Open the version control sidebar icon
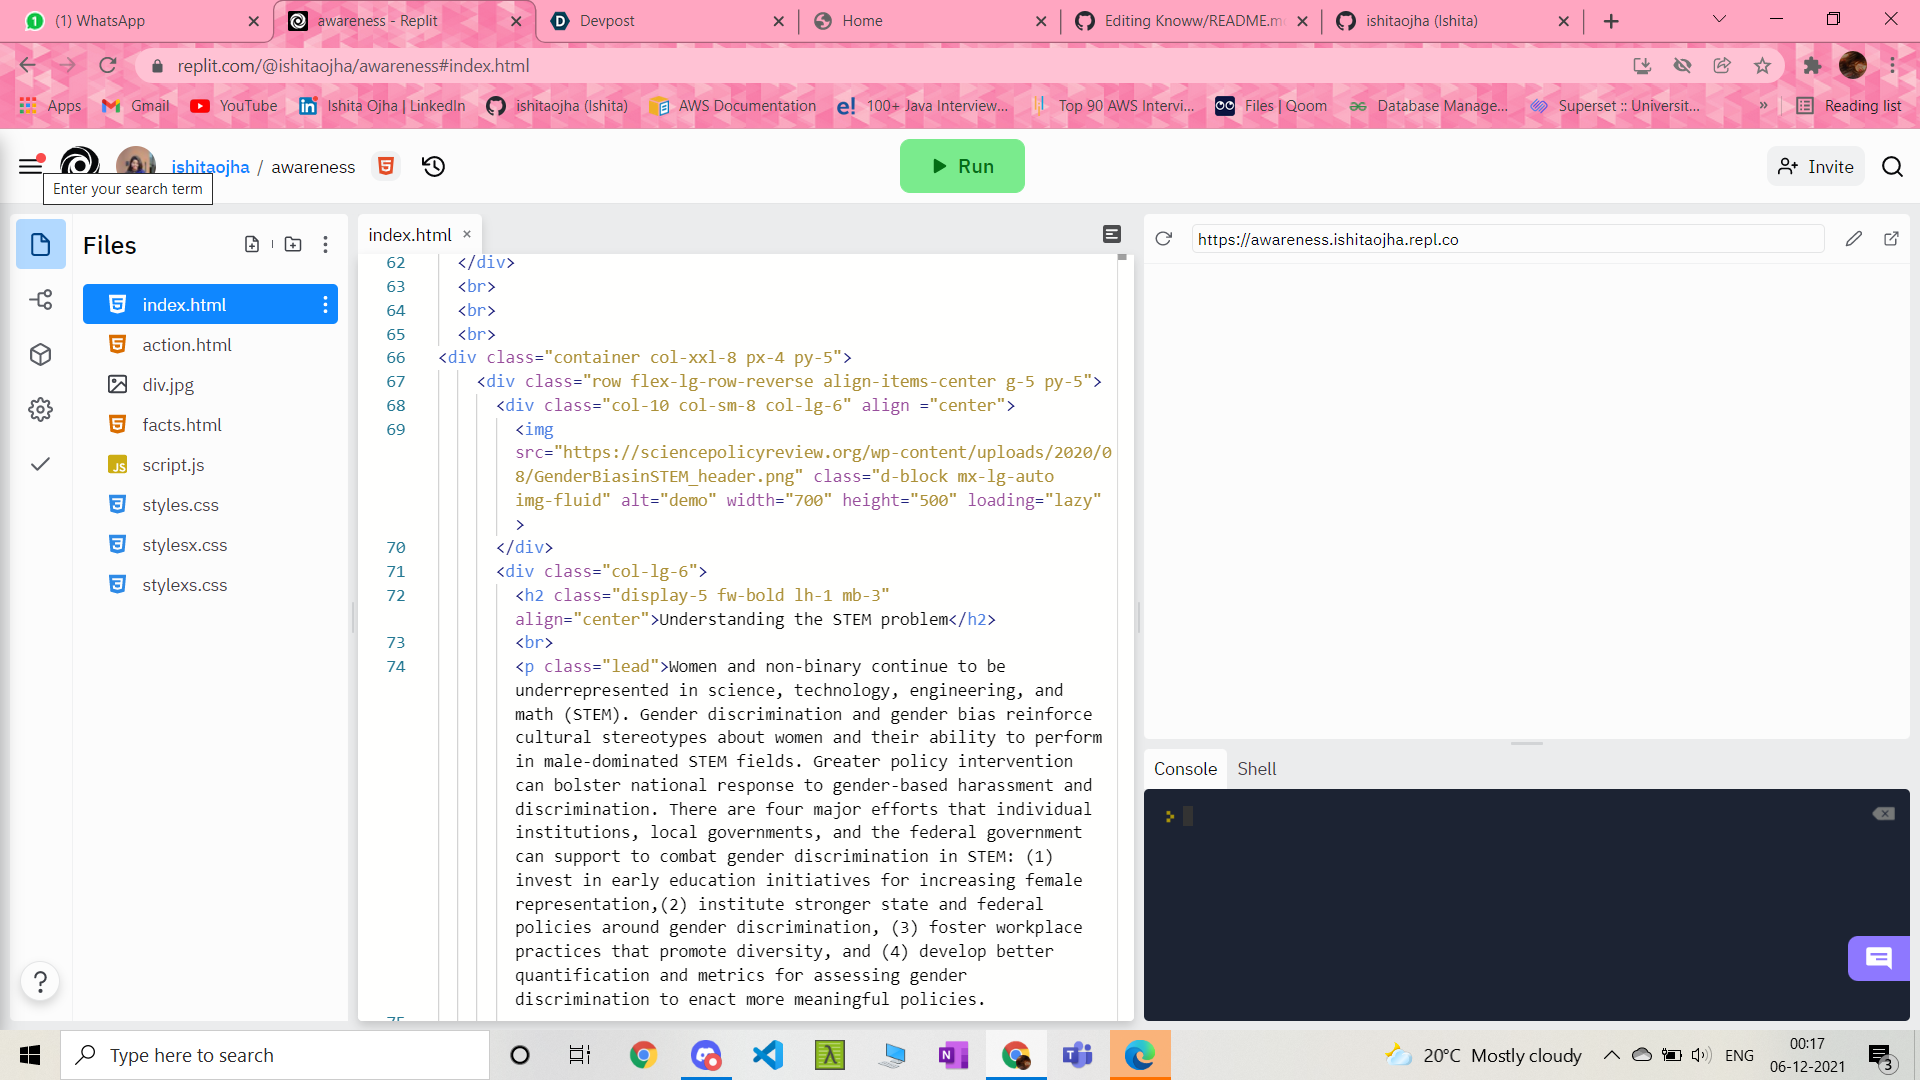This screenshot has height=1080, width=1920. click(x=41, y=299)
